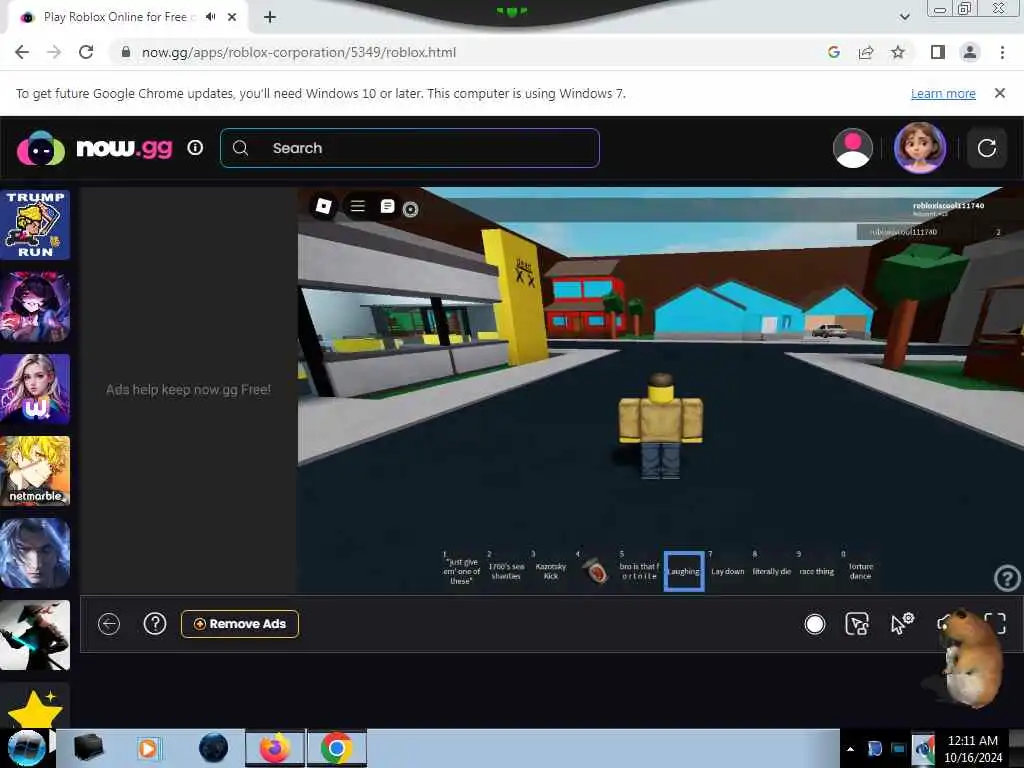The image size is (1024, 768).
Task: Bookmark this page with the star
Action: click(x=898, y=52)
